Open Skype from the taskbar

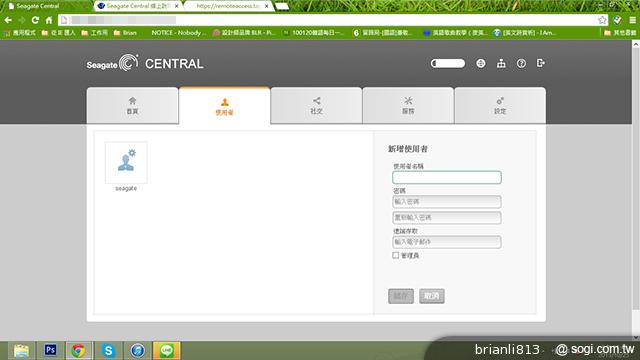pyautogui.click(x=108, y=351)
